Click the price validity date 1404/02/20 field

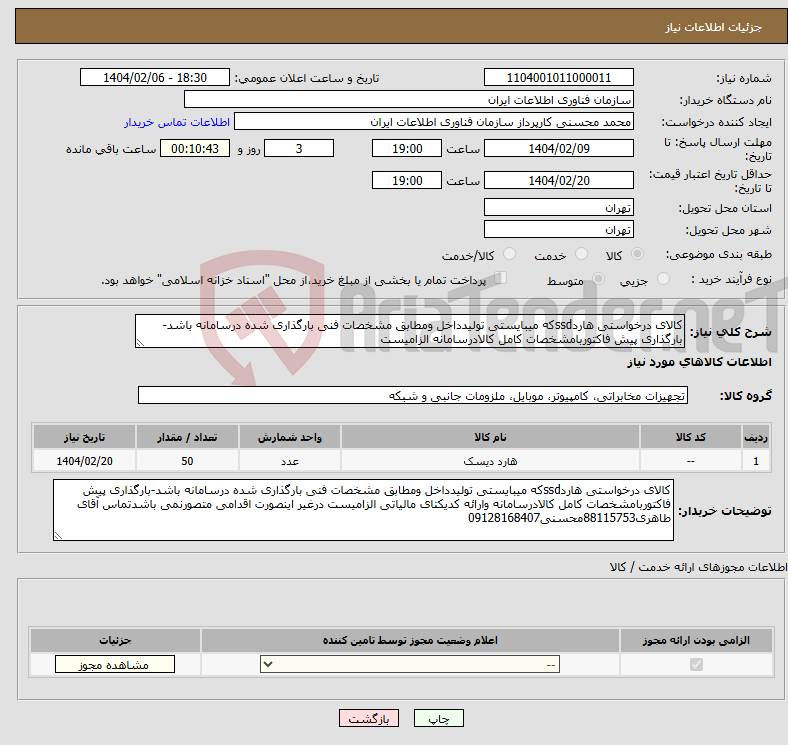point(558,180)
